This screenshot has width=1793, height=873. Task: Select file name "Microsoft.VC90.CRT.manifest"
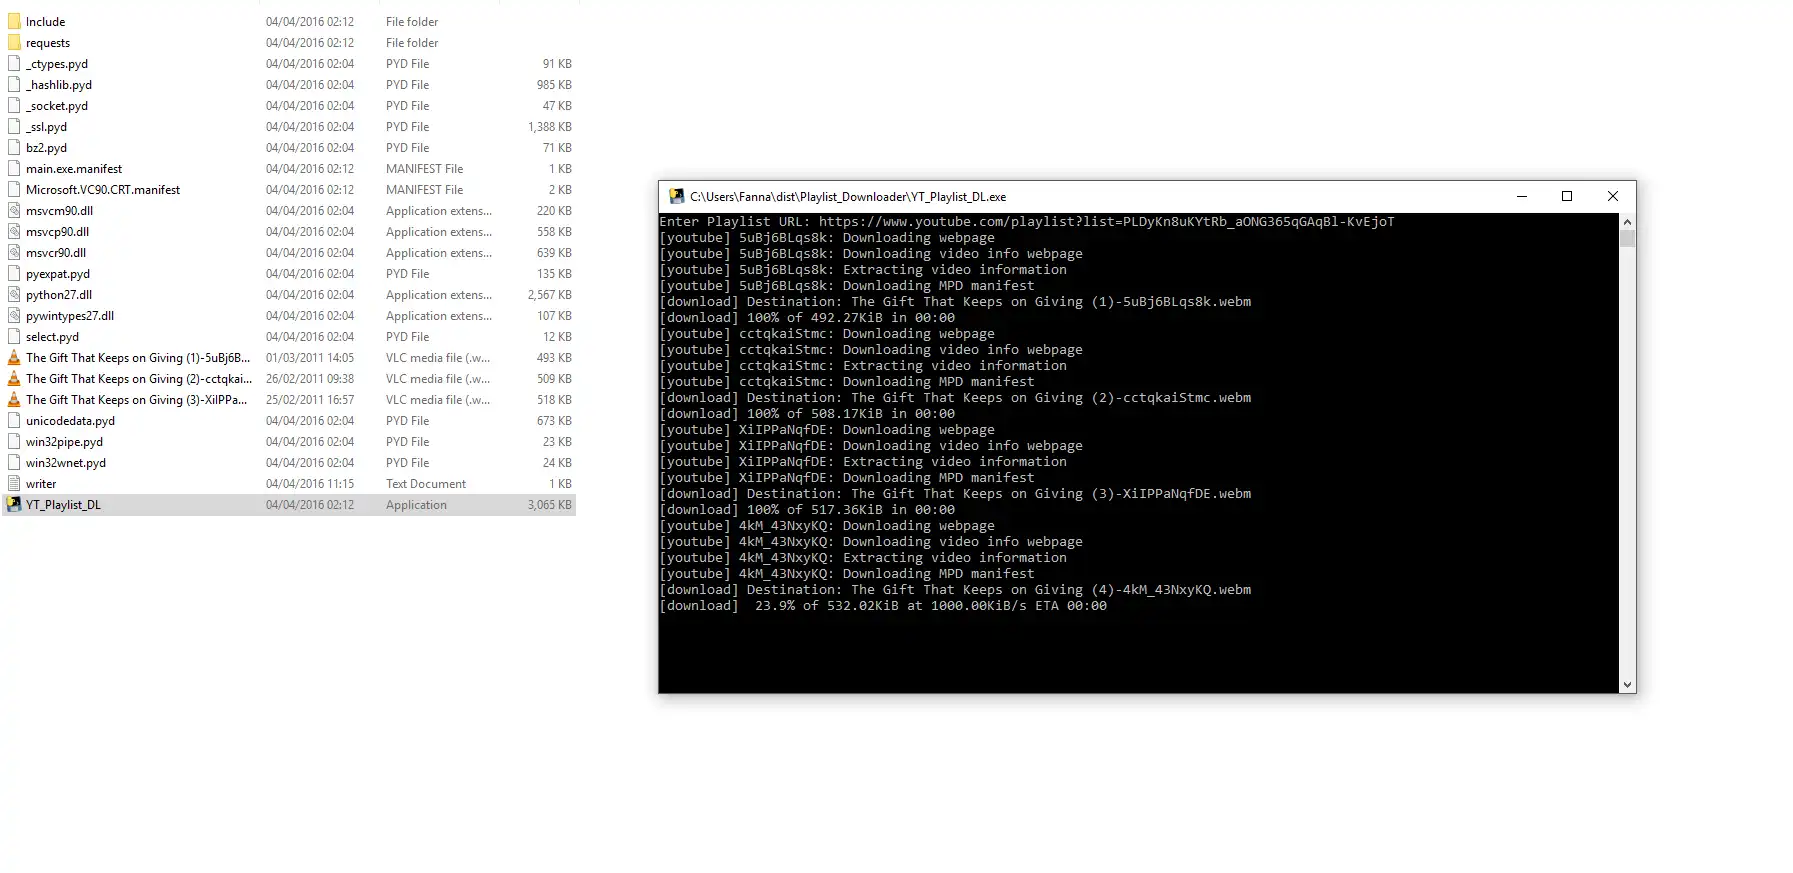click(103, 190)
